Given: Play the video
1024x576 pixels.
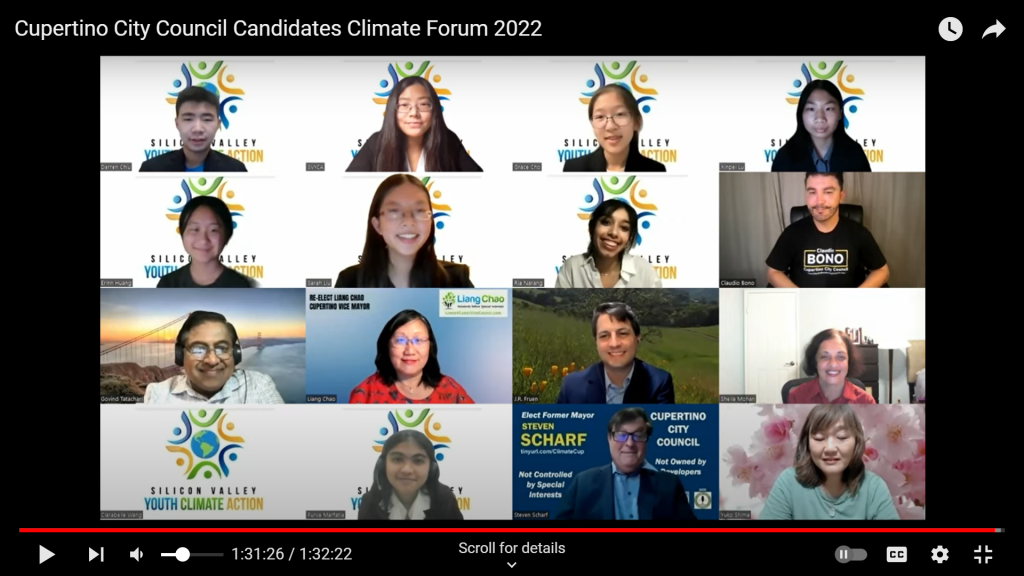Looking at the screenshot, I should tap(46, 554).
